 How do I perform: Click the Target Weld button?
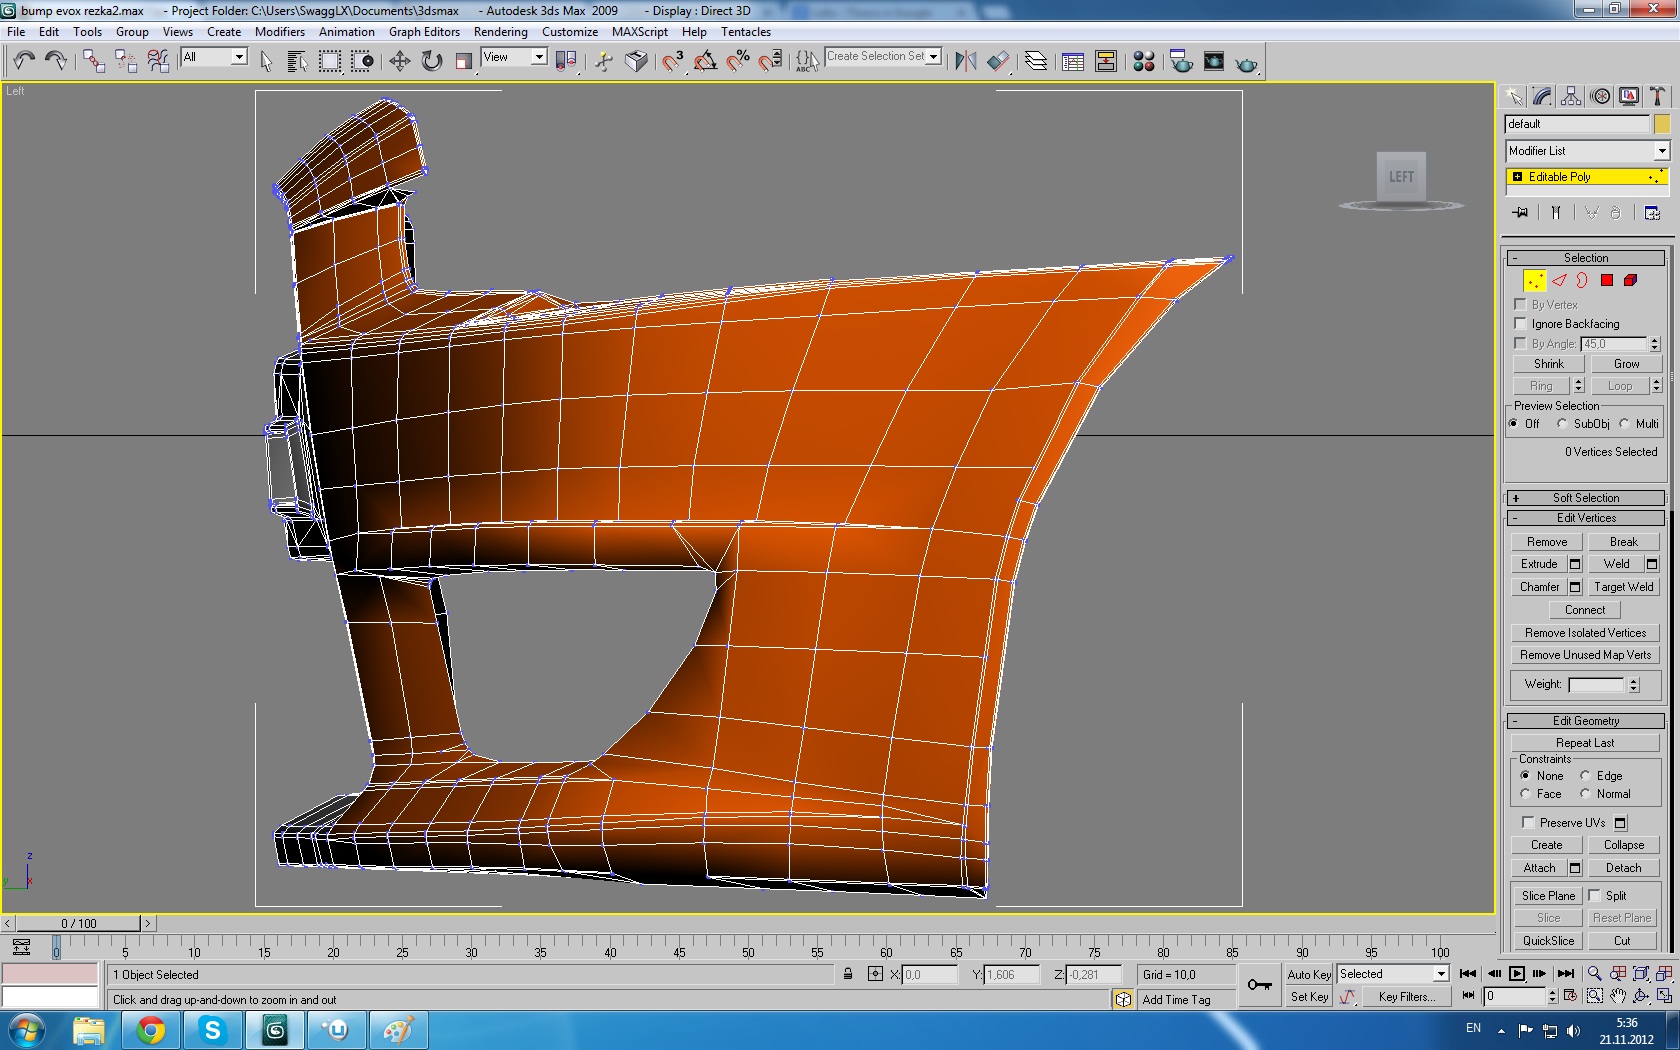1623,587
